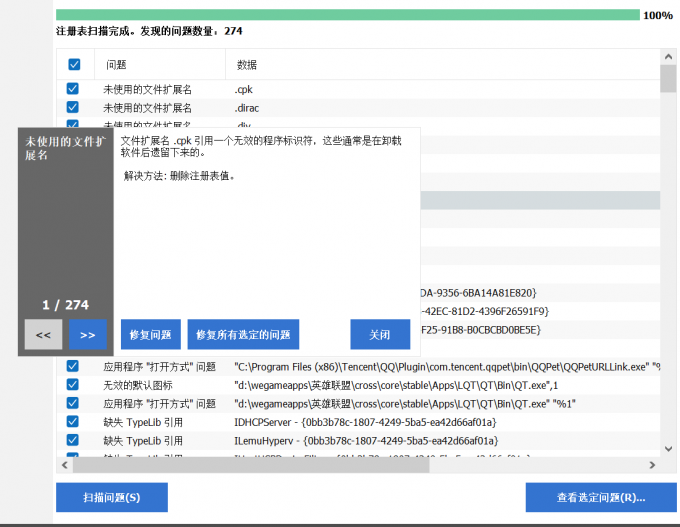Image resolution: width=680 pixels, height=527 pixels.
Task: Click the 无效的默认图标 issue text
Action: pyautogui.click(x=138, y=385)
